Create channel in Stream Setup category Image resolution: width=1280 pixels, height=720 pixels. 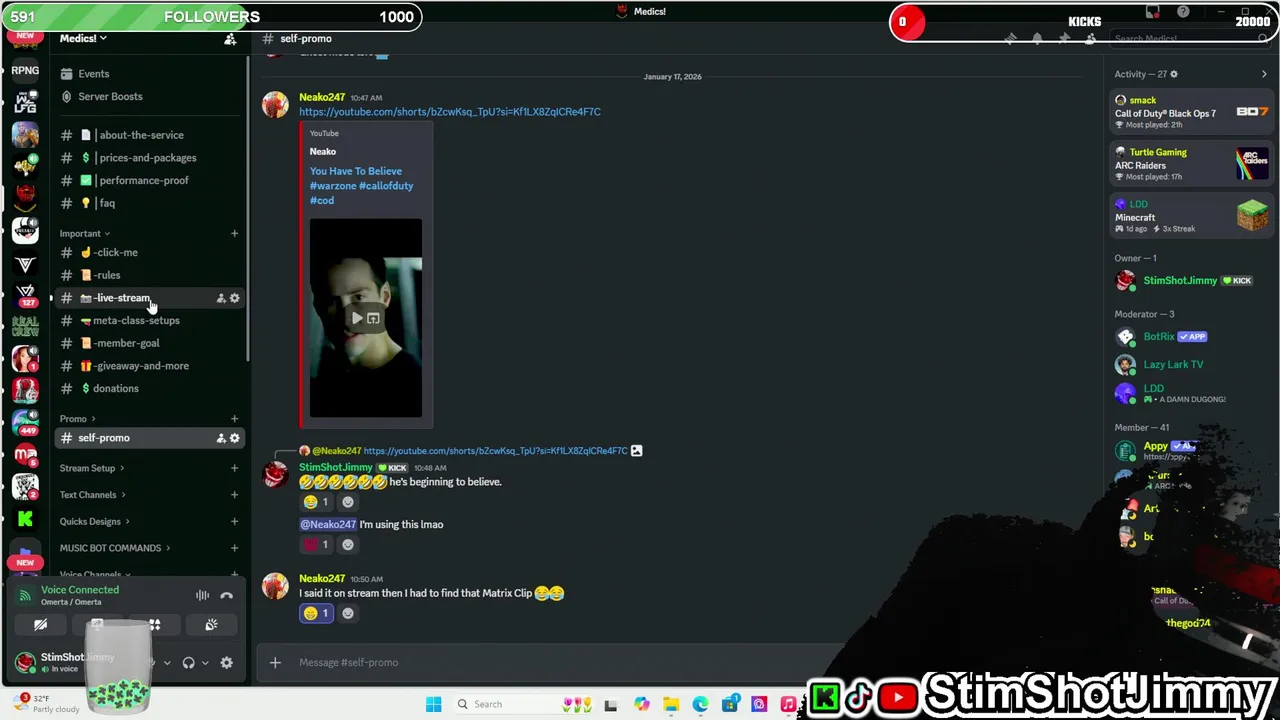[x=234, y=468]
